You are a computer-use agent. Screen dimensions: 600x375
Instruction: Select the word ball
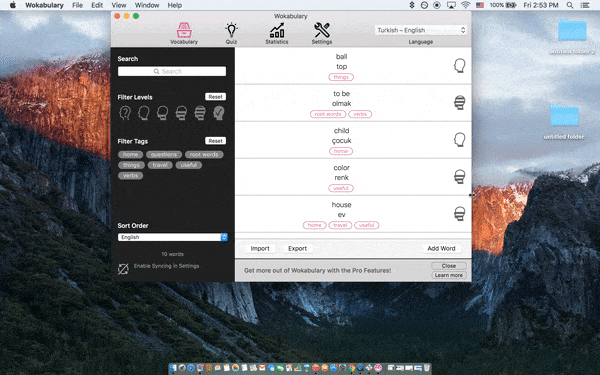(x=341, y=57)
